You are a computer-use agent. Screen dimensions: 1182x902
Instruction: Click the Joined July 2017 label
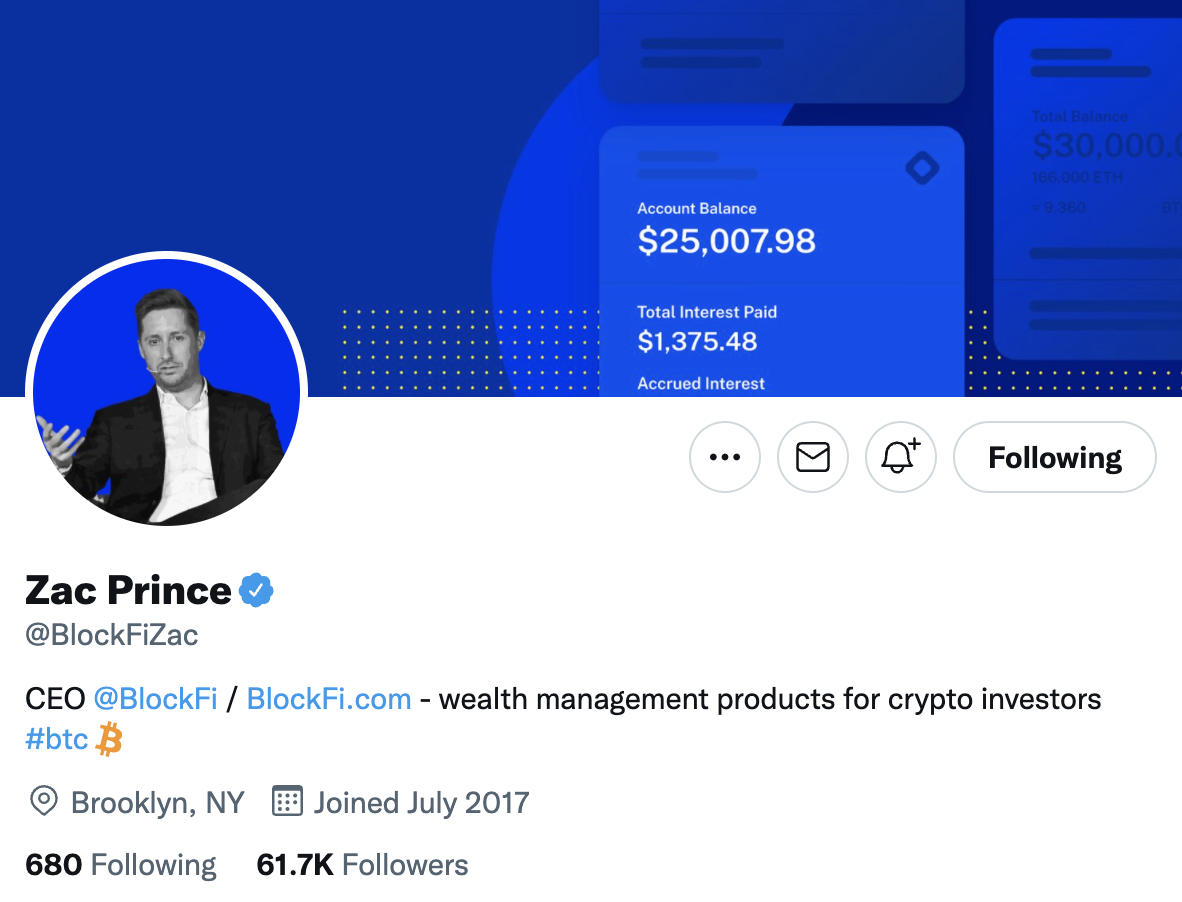click(x=420, y=801)
